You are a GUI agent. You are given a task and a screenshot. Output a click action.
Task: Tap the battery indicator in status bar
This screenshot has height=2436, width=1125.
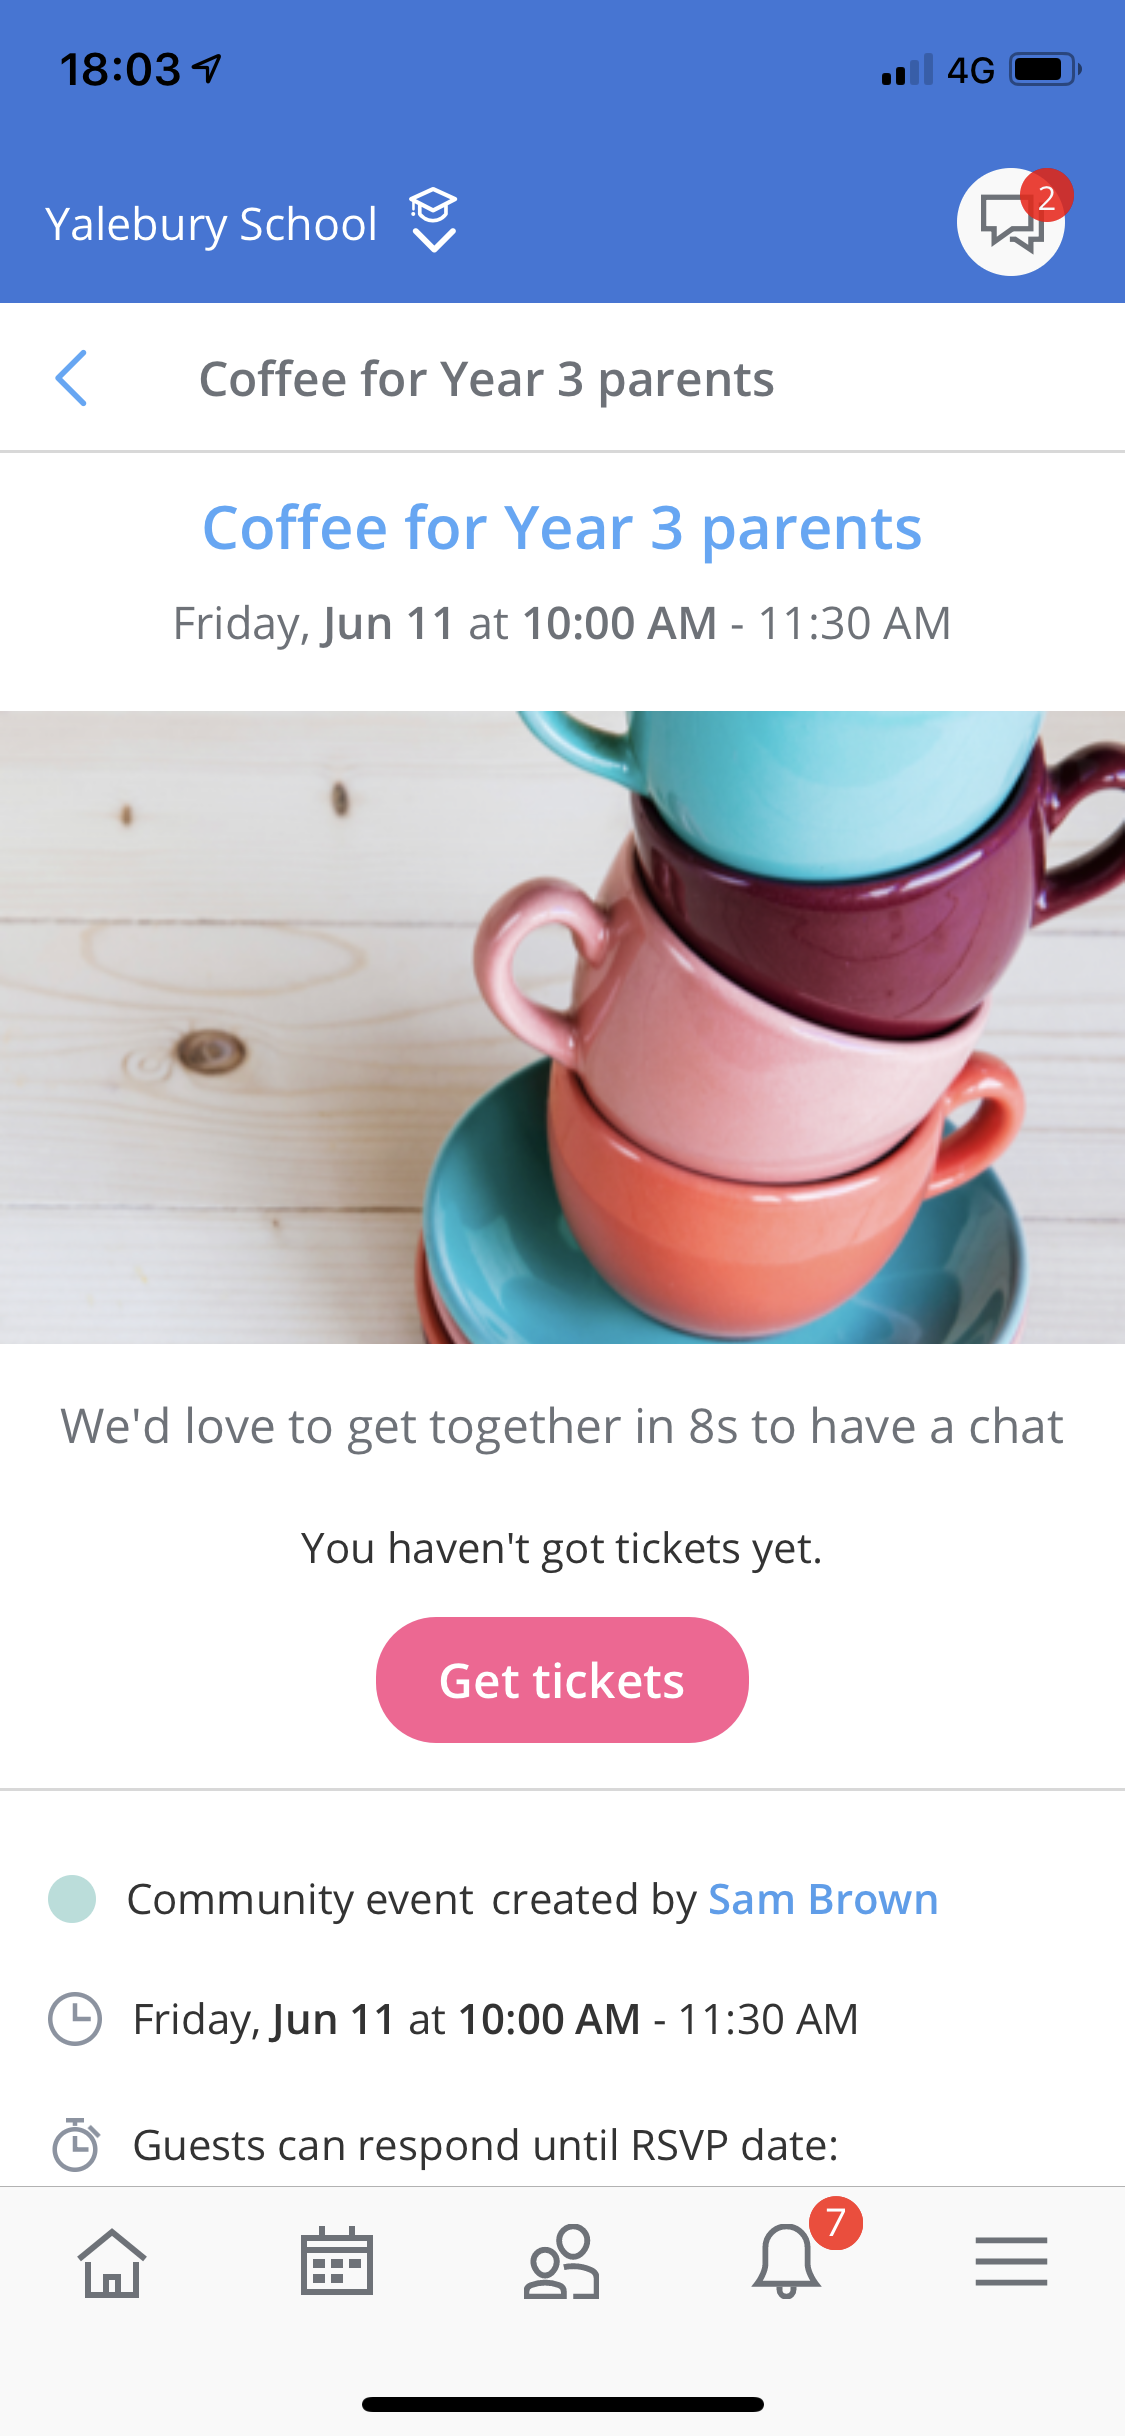1045,70
